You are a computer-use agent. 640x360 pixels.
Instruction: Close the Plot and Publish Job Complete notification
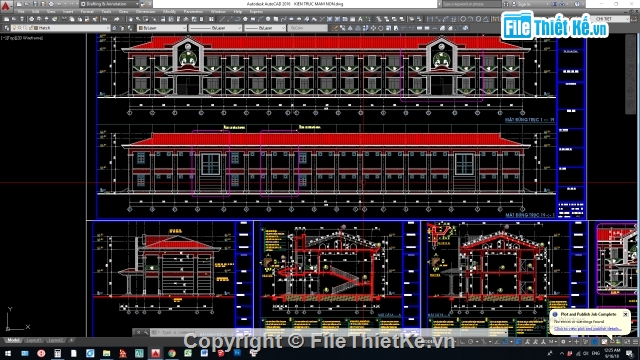625,314
